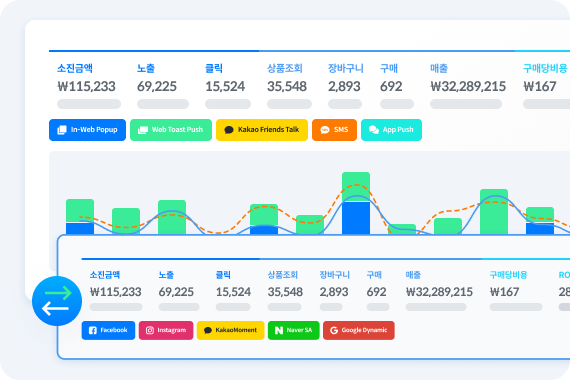The image size is (570, 380).
Task: Click the In-Web Popup channel button
Action: pos(87,130)
